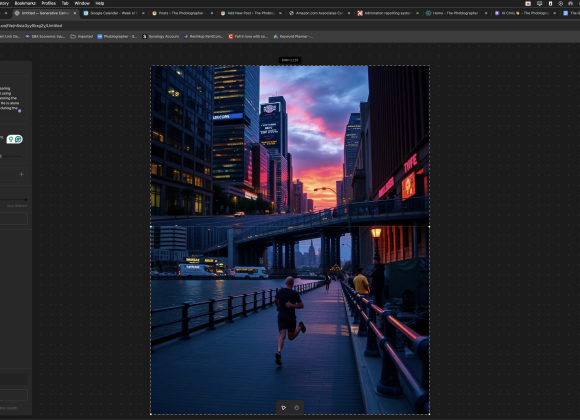
Task: Close the Add New Post tab
Action: click(280, 13)
